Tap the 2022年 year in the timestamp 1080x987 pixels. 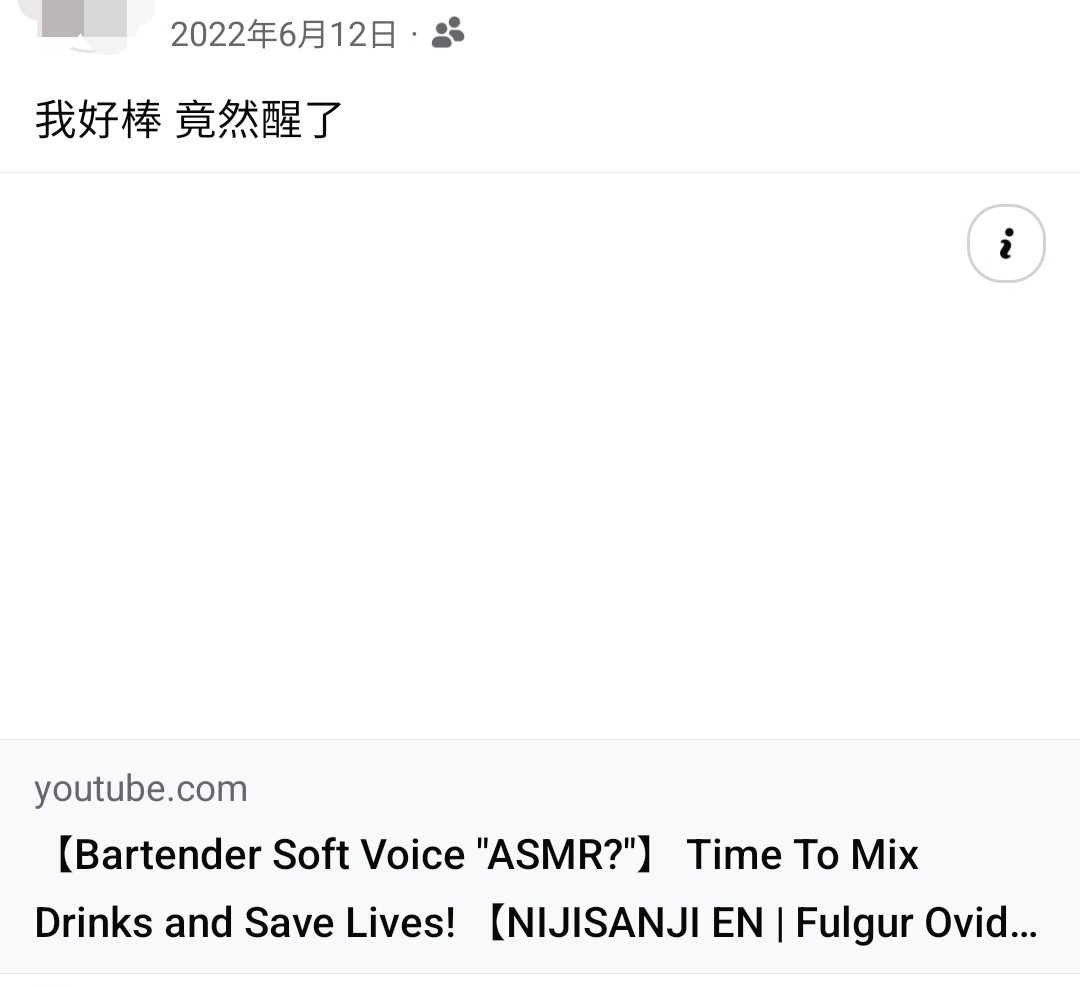224,34
